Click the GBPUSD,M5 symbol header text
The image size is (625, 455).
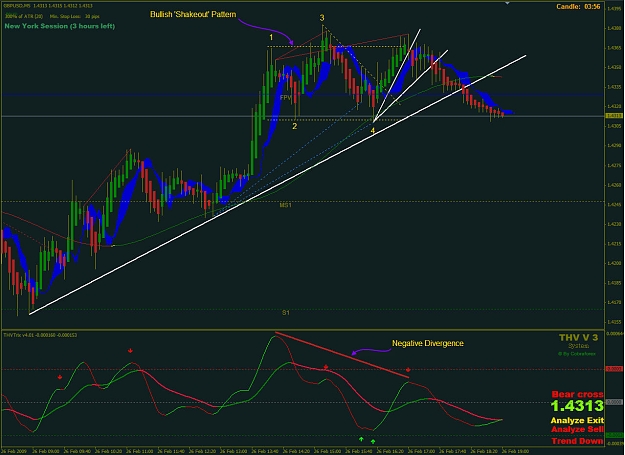coord(18,6)
